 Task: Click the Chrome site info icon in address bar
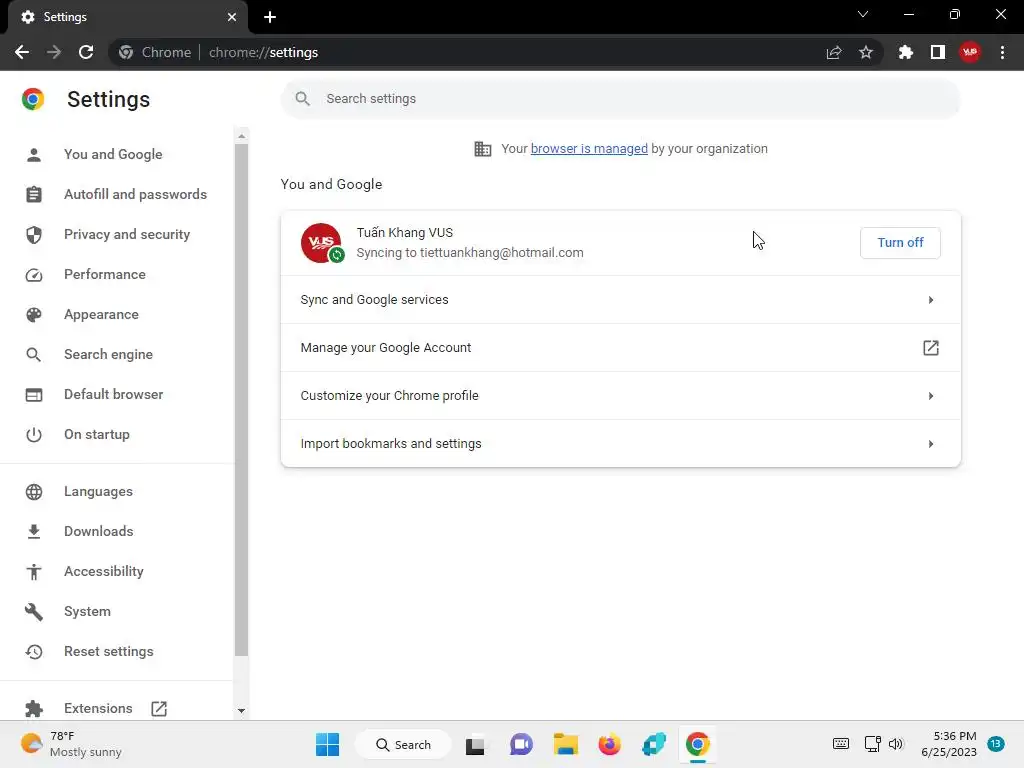click(x=126, y=52)
